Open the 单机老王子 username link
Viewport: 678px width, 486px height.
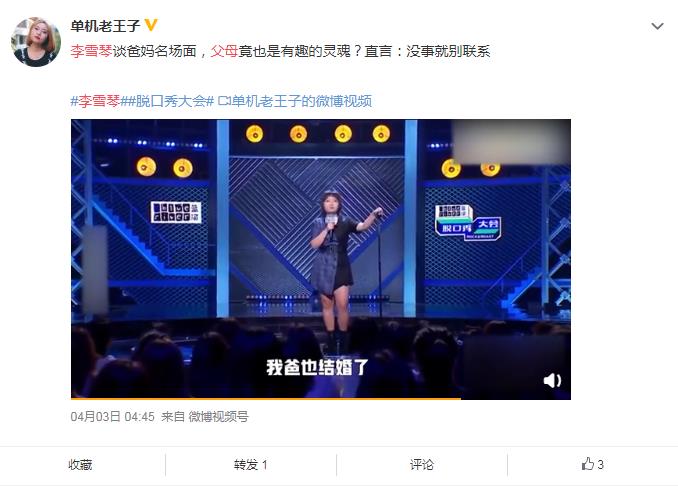click(x=105, y=26)
